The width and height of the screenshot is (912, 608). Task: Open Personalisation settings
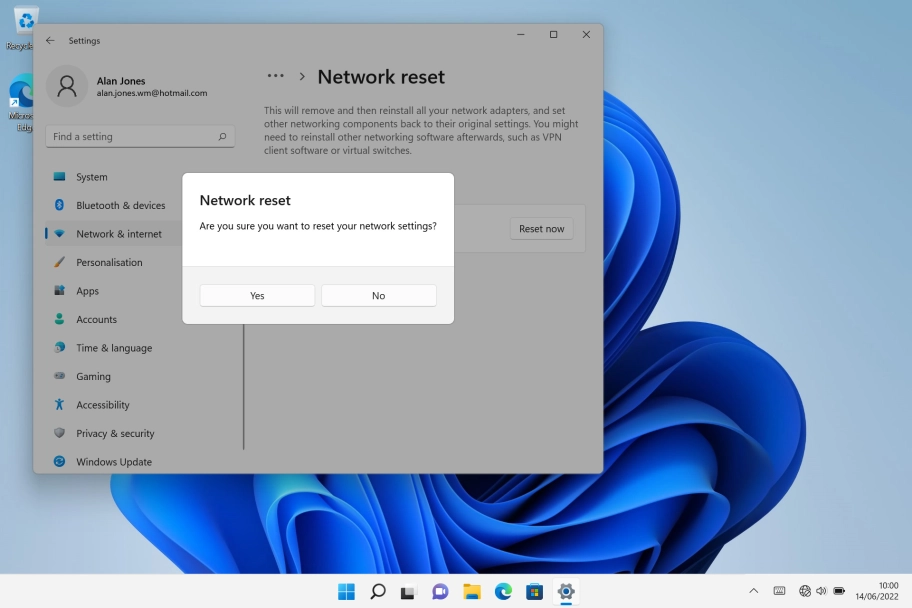click(x=62, y=262)
